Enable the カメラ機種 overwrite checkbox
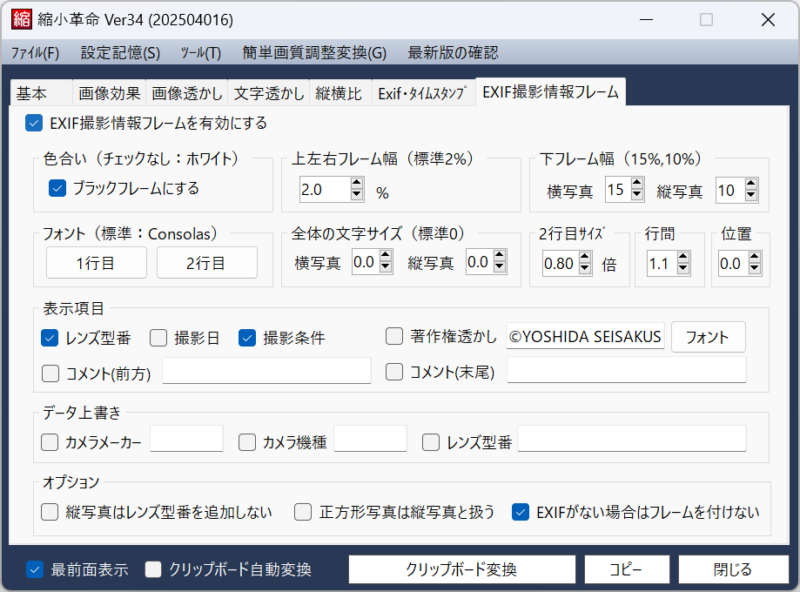Screen dimensions: 800x592 coord(247,442)
